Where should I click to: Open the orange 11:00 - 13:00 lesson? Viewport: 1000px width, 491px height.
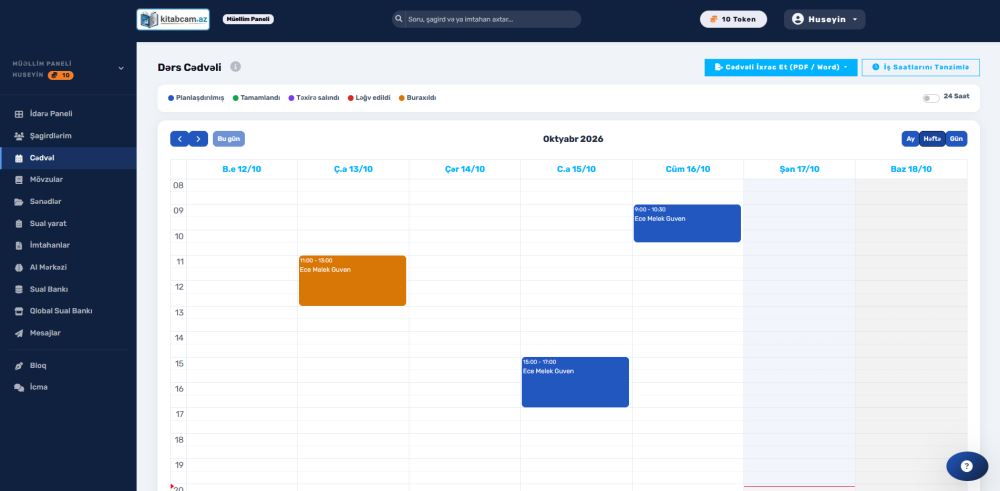[353, 281]
